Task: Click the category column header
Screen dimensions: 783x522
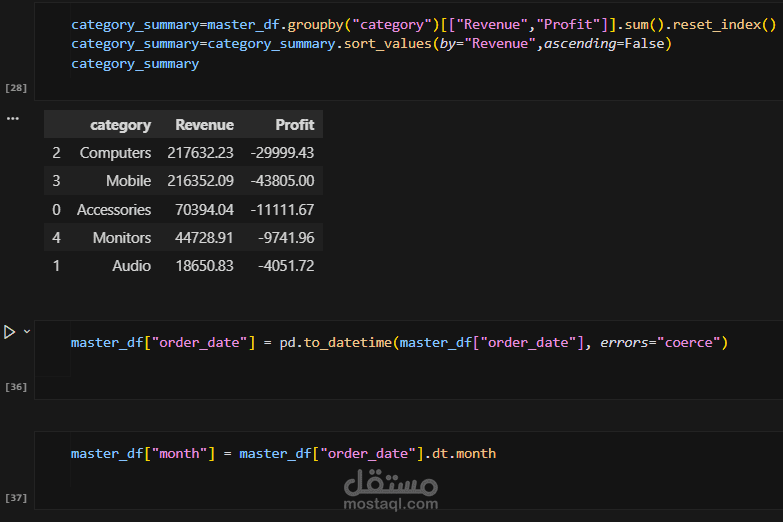Action: 120,125
